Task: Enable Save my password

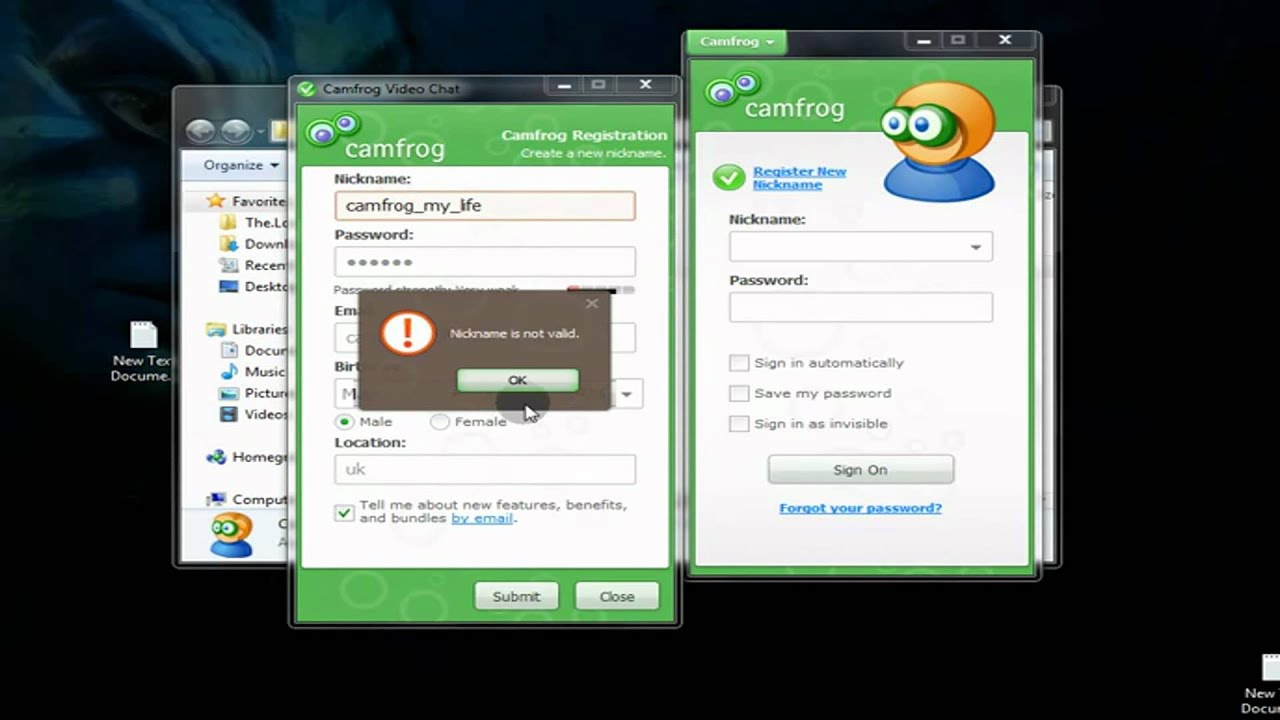Action: [x=739, y=393]
